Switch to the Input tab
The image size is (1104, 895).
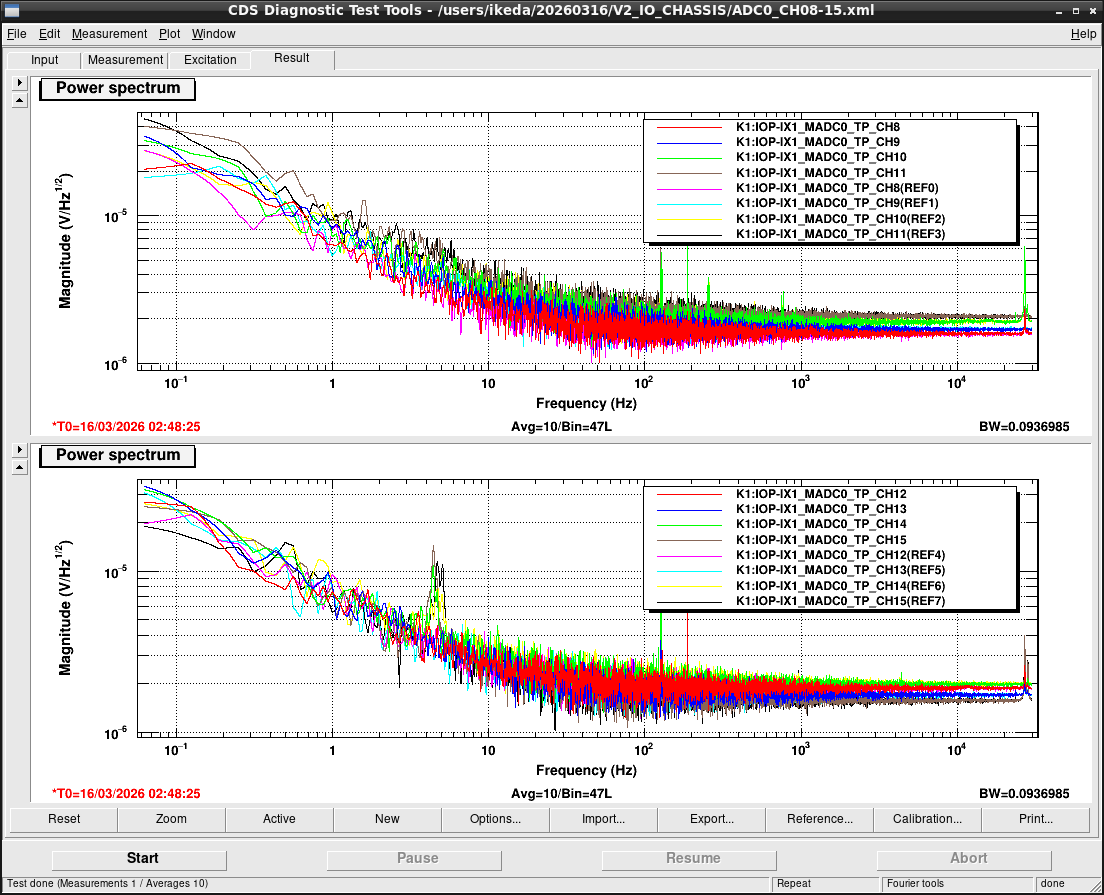point(44,60)
